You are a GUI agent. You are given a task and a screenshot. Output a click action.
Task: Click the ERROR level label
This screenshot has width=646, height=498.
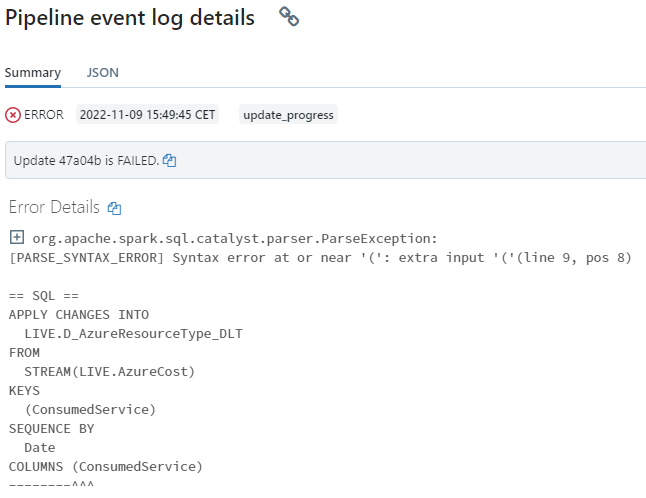44,115
